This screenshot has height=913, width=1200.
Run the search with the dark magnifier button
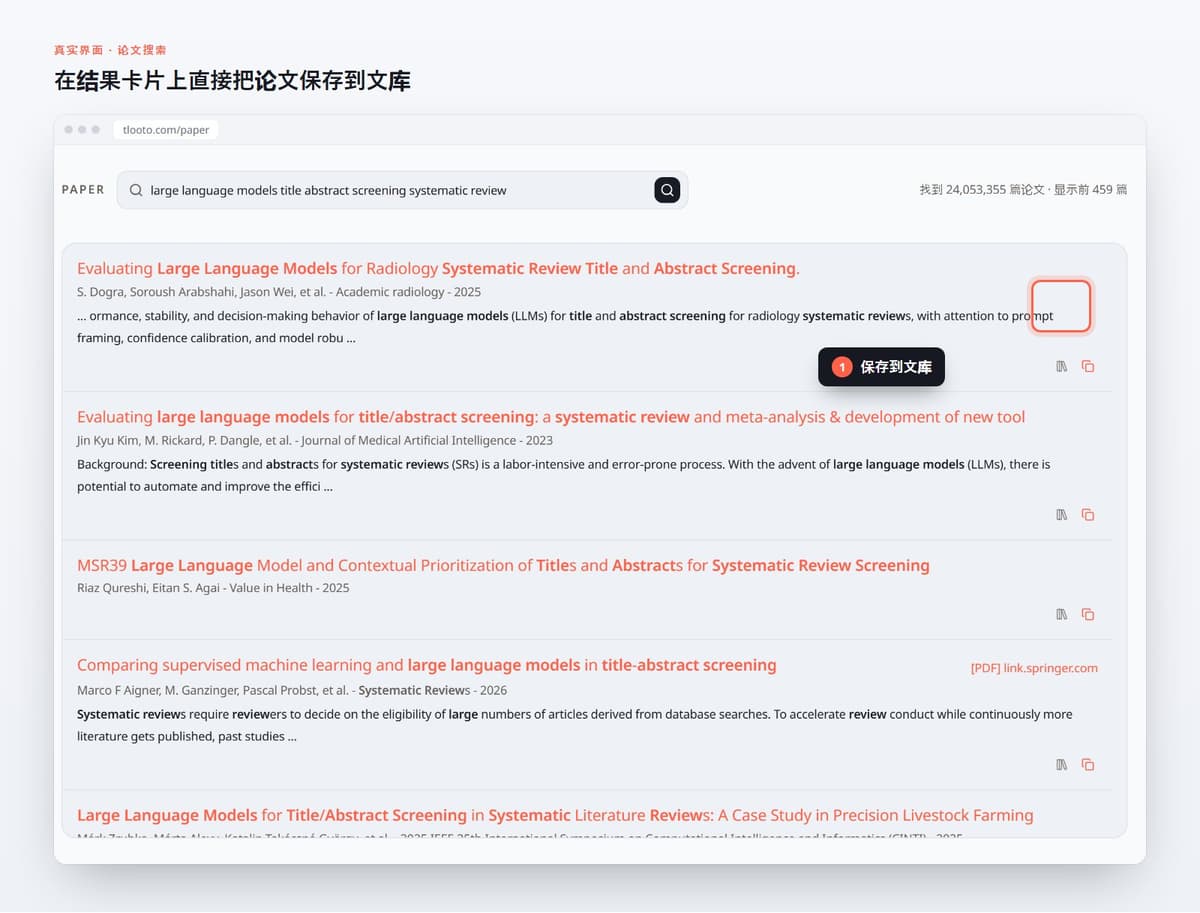[x=667, y=190]
